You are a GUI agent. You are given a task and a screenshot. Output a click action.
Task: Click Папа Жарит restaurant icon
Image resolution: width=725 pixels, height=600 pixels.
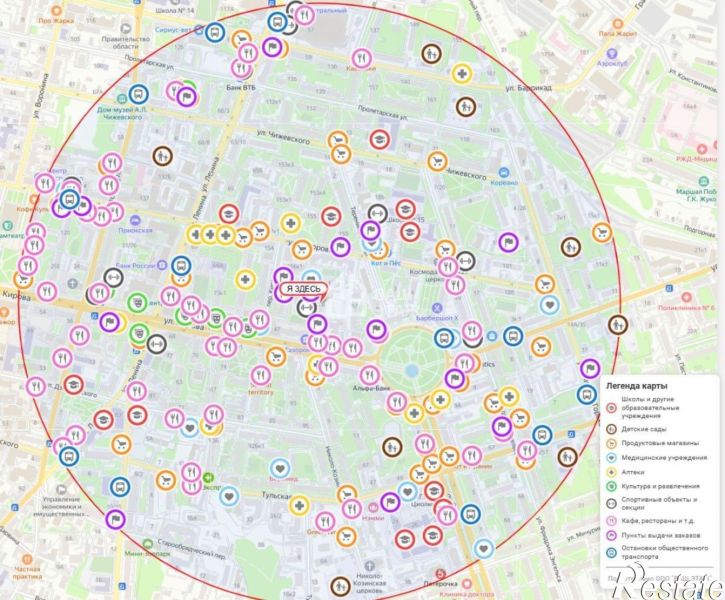[617, 24]
